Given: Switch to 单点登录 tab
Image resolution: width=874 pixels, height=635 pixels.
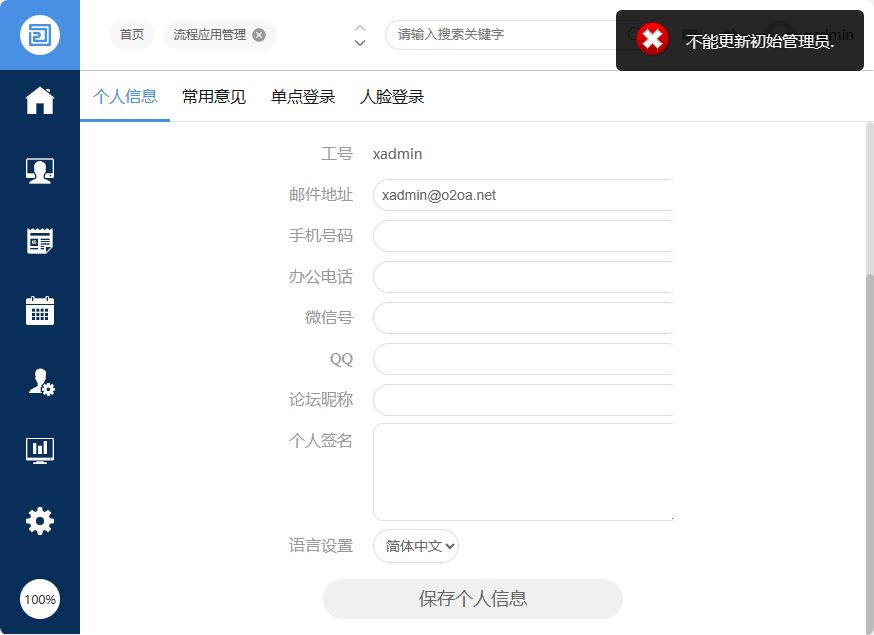Looking at the screenshot, I should click(303, 96).
